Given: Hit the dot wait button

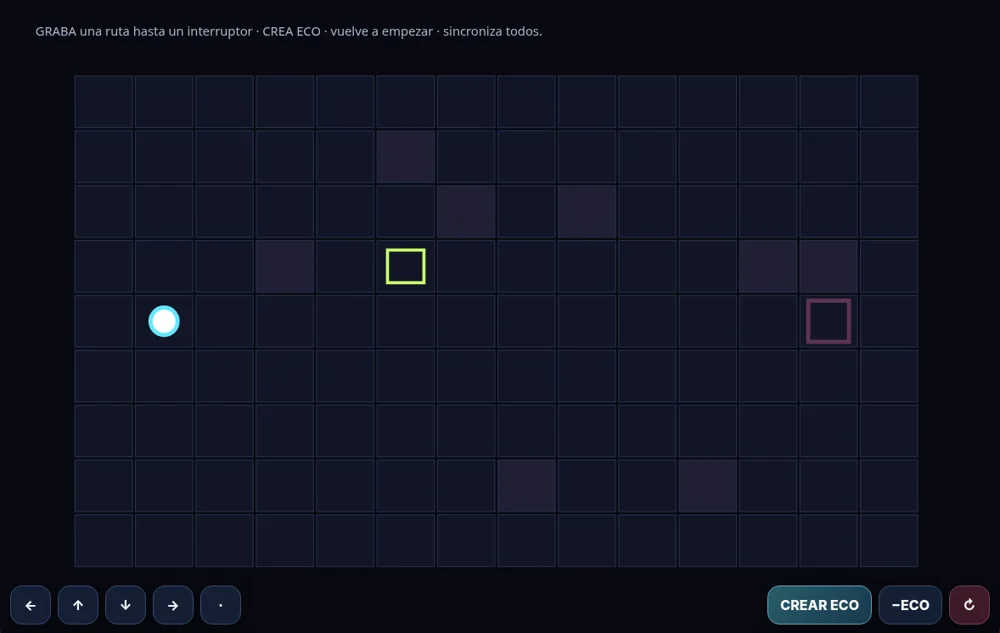Looking at the screenshot, I should (221, 605).
